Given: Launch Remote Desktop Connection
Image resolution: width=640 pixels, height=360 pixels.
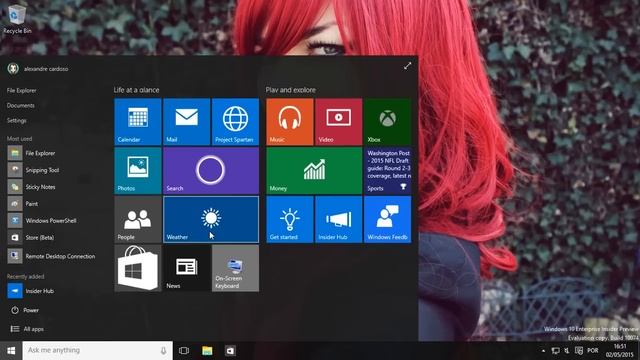Looking at the screenshot, I should pos(52,256).
